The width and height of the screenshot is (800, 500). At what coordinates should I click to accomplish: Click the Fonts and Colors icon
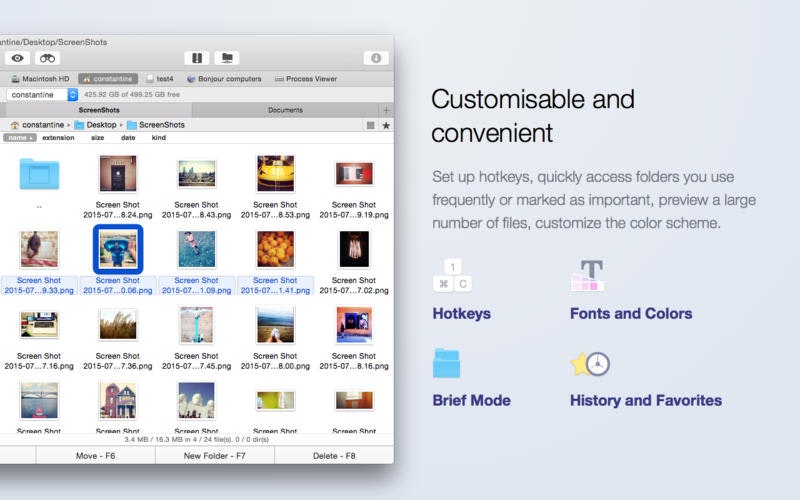[x=588, y=276]
